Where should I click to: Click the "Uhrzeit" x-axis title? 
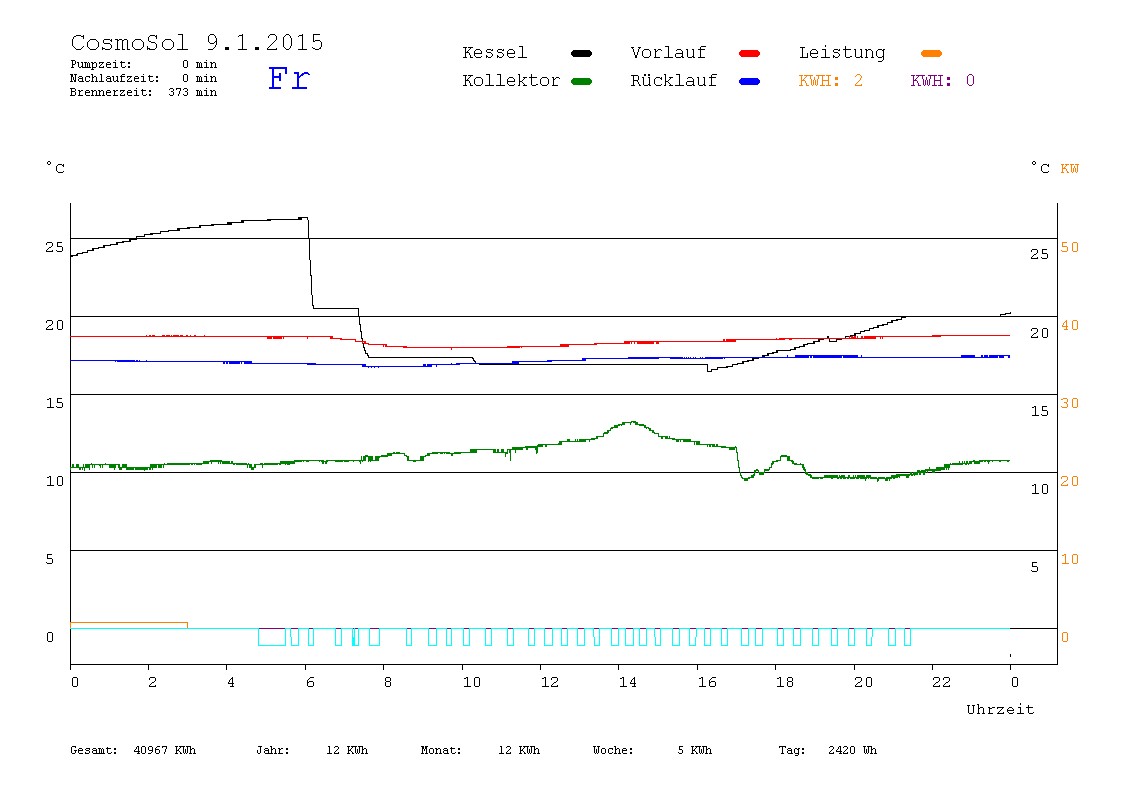coord(1000,709)
